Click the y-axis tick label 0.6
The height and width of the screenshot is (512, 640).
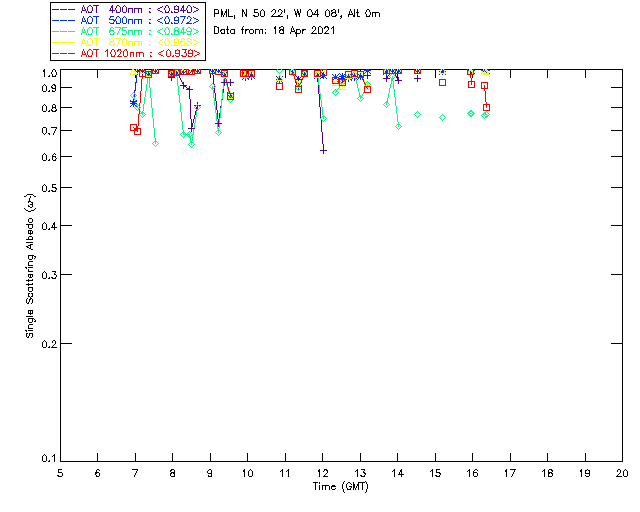[49, 157]
